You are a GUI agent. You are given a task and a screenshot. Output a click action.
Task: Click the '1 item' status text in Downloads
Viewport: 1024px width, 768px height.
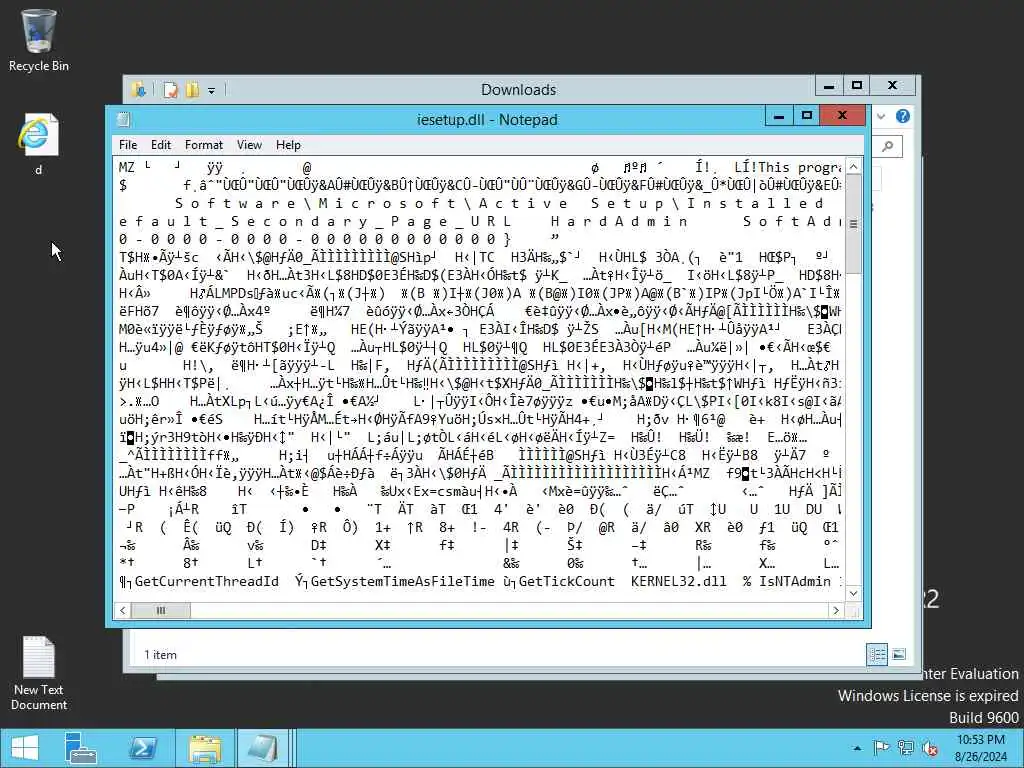click(x=161, y=654)
